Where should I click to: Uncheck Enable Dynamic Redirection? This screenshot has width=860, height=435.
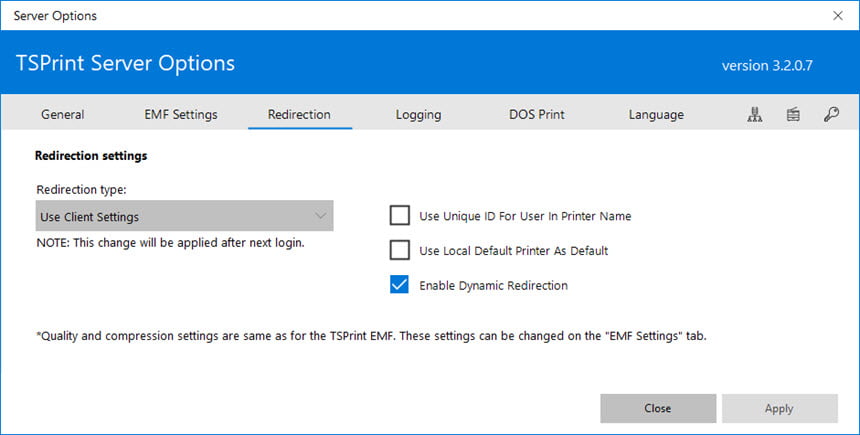[x=399, y=285]
